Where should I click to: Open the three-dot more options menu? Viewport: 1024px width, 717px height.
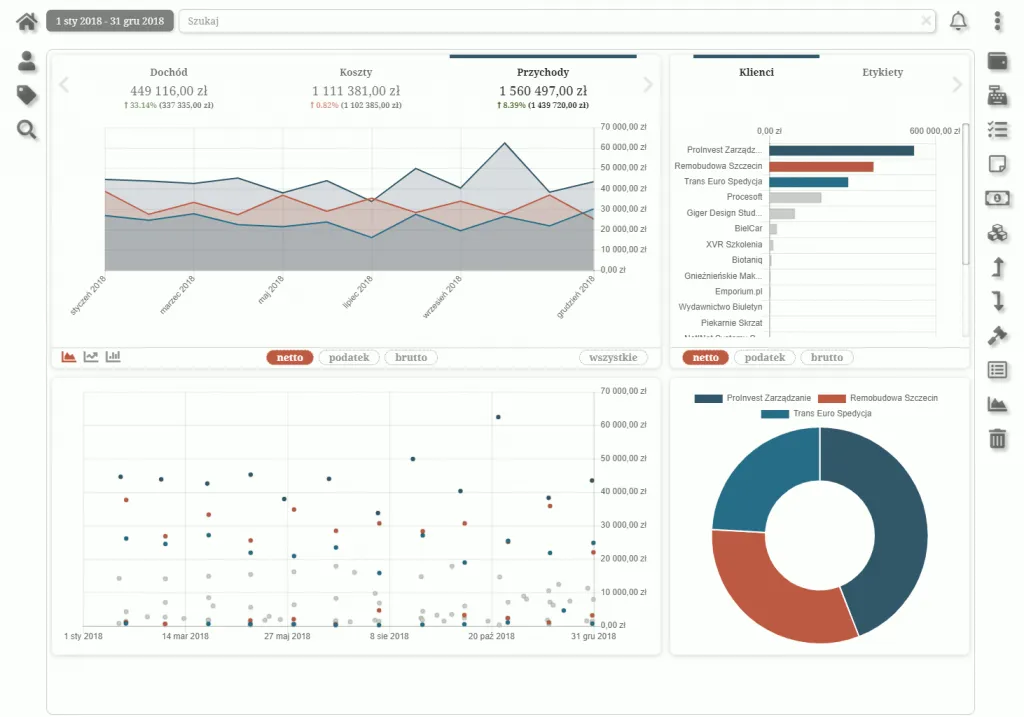pos(997,21)
